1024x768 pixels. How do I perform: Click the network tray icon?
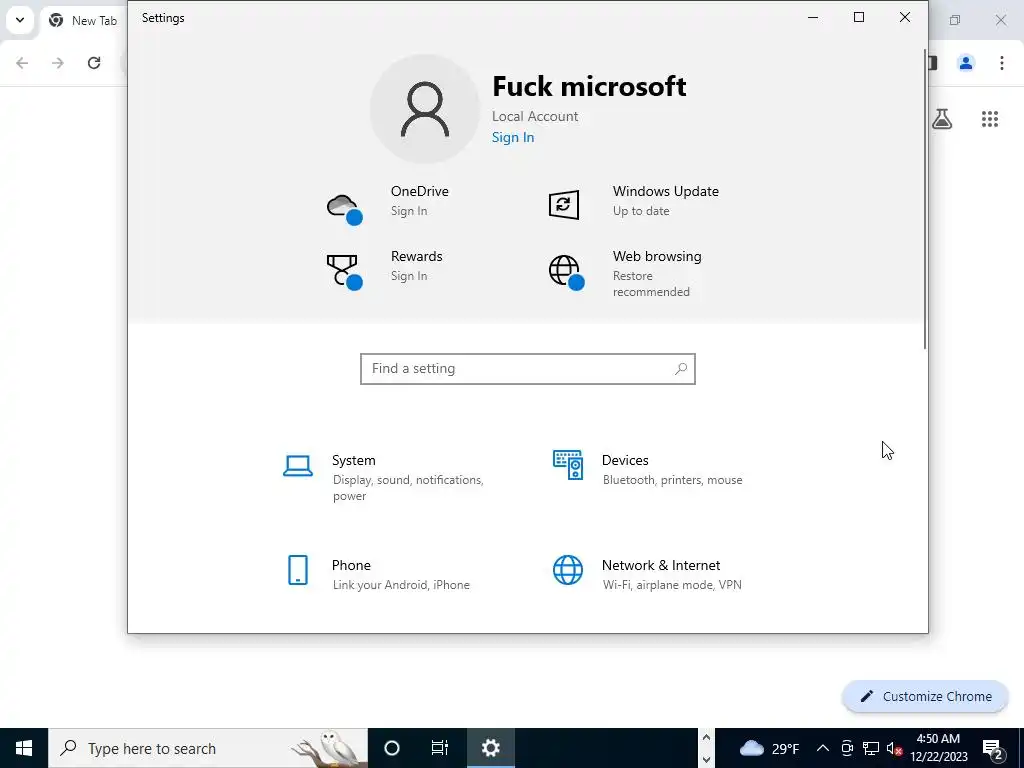[x=871, y=748]
